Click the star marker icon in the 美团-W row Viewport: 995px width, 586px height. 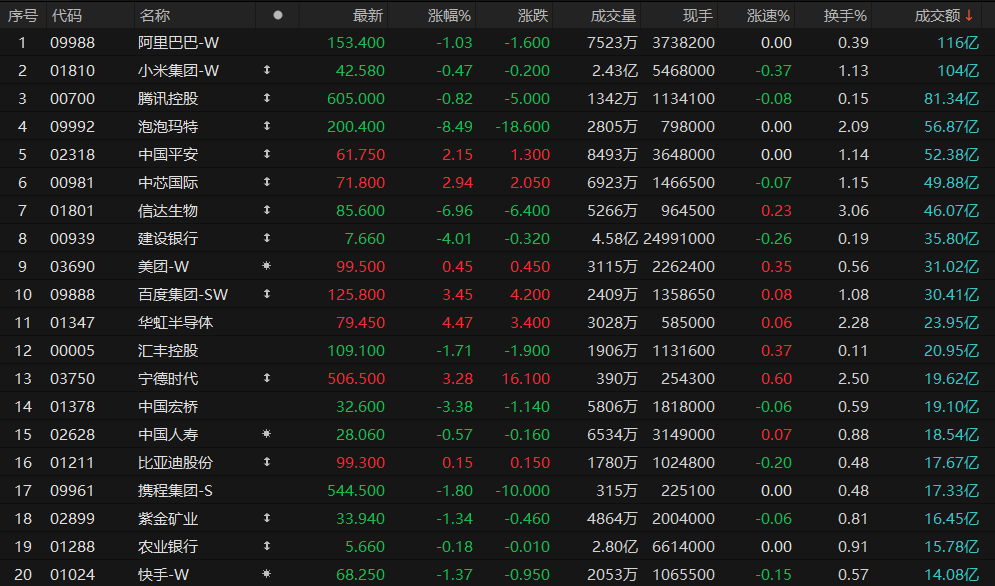pyautogui.click(x=267, y=266)
